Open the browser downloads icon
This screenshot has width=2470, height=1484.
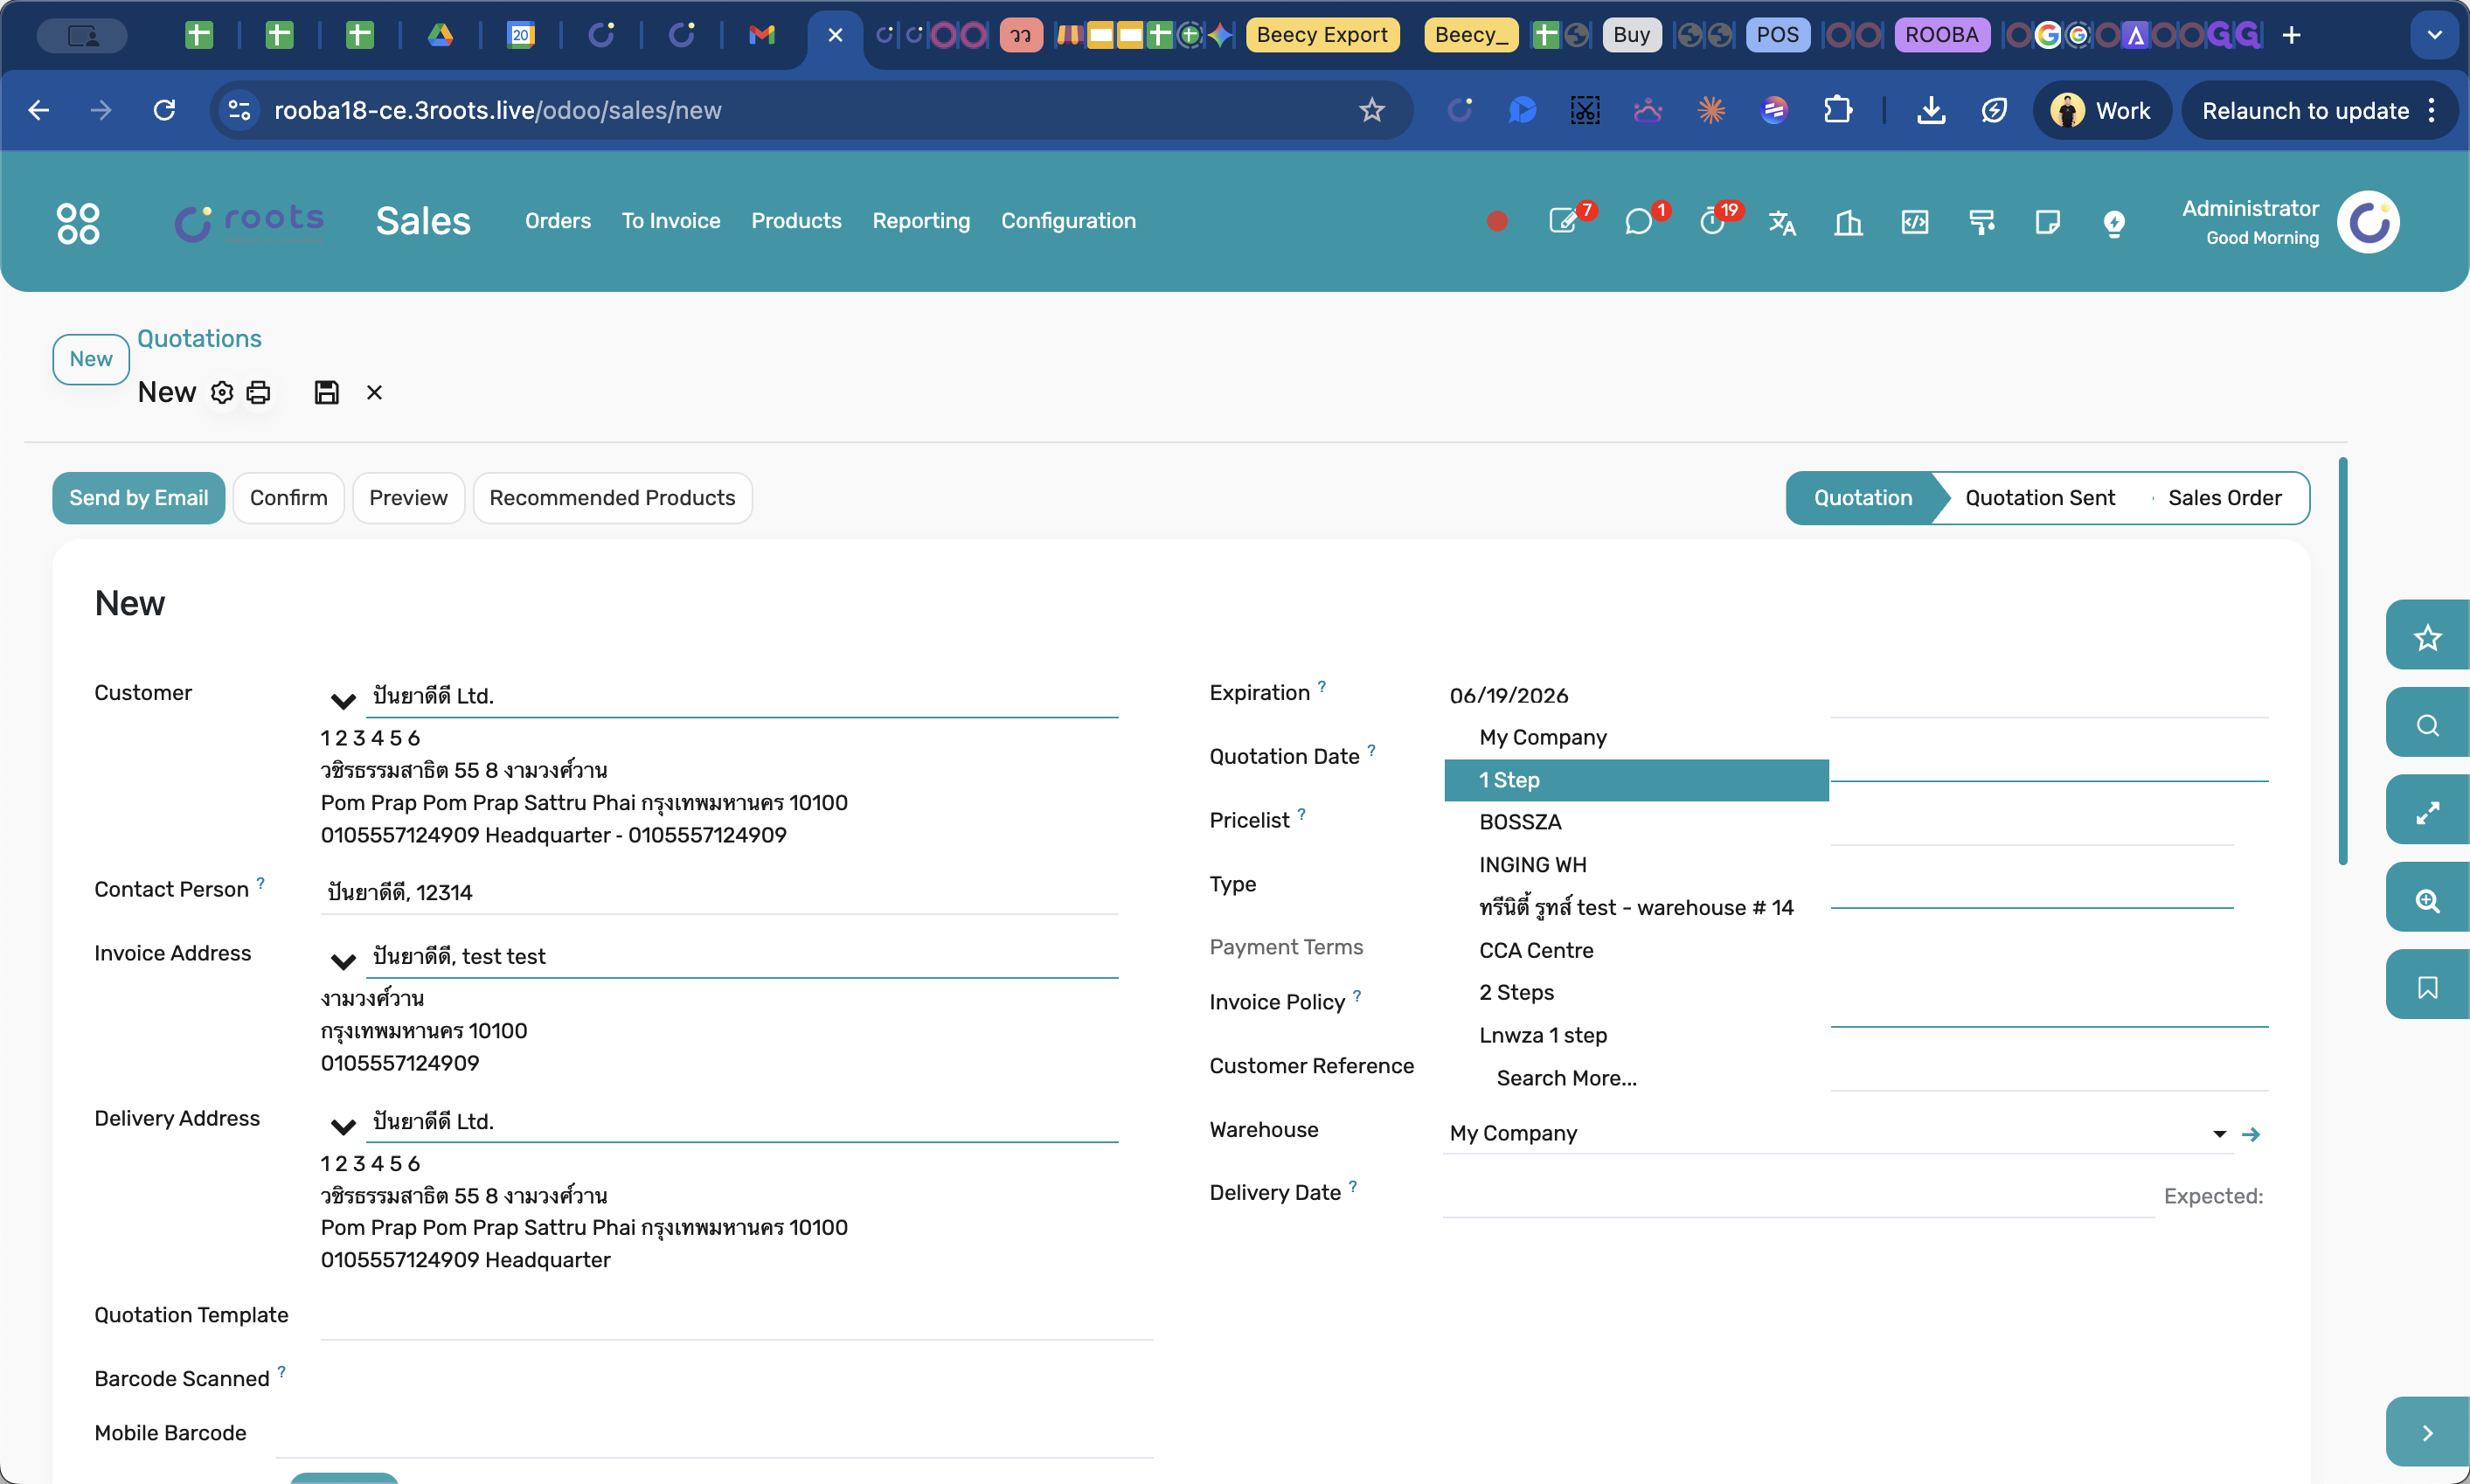click(x=1931, y=110)
